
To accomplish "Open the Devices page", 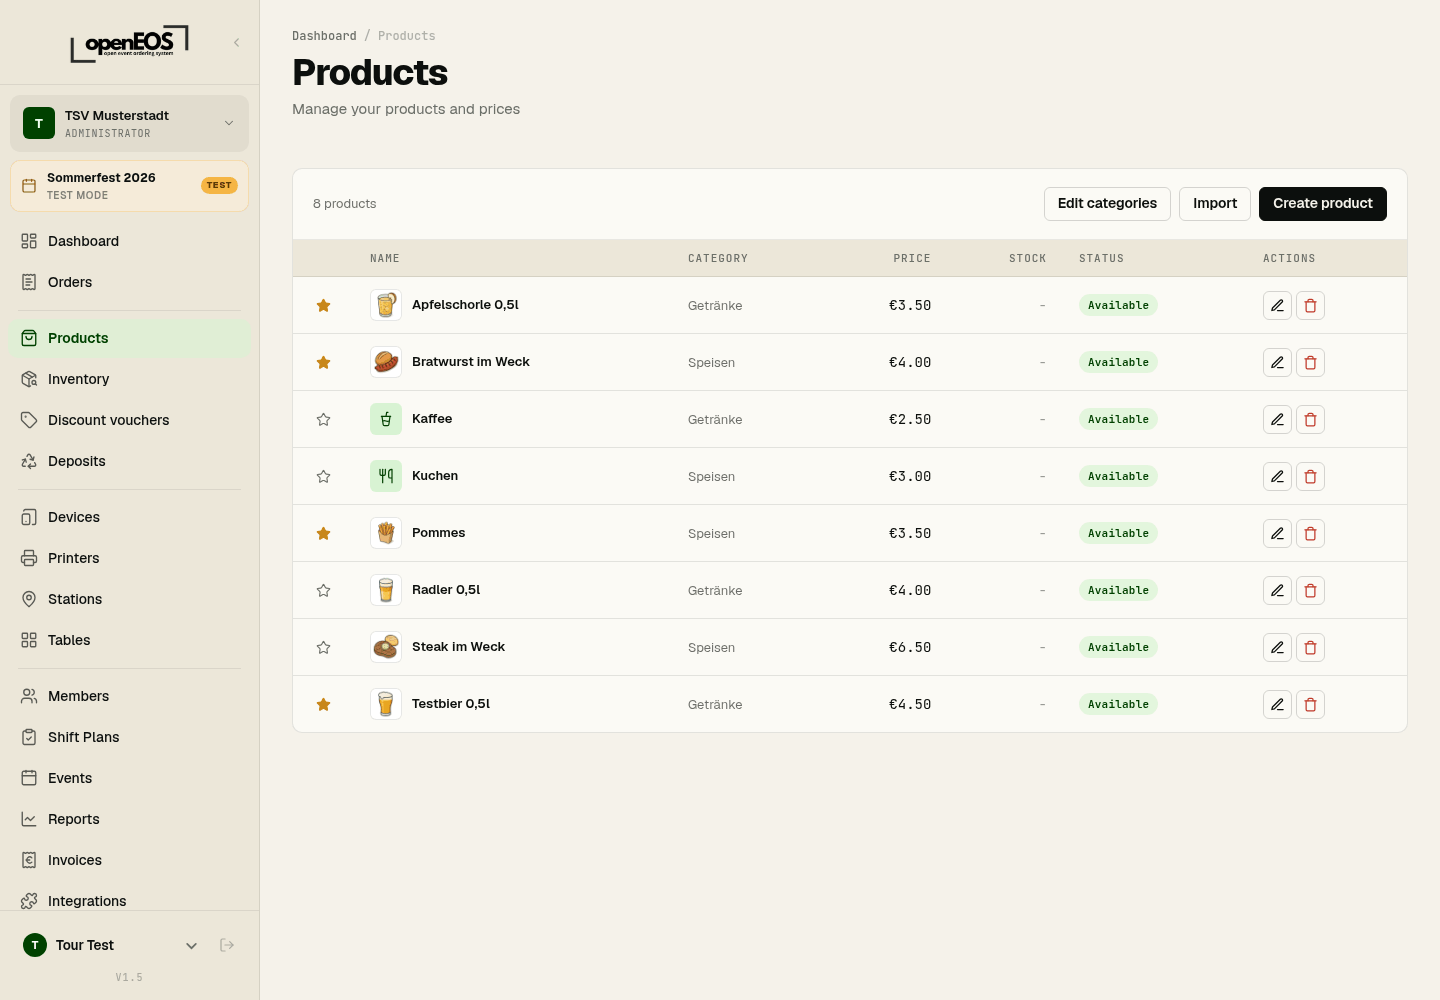I will click(x=129, y=517).
